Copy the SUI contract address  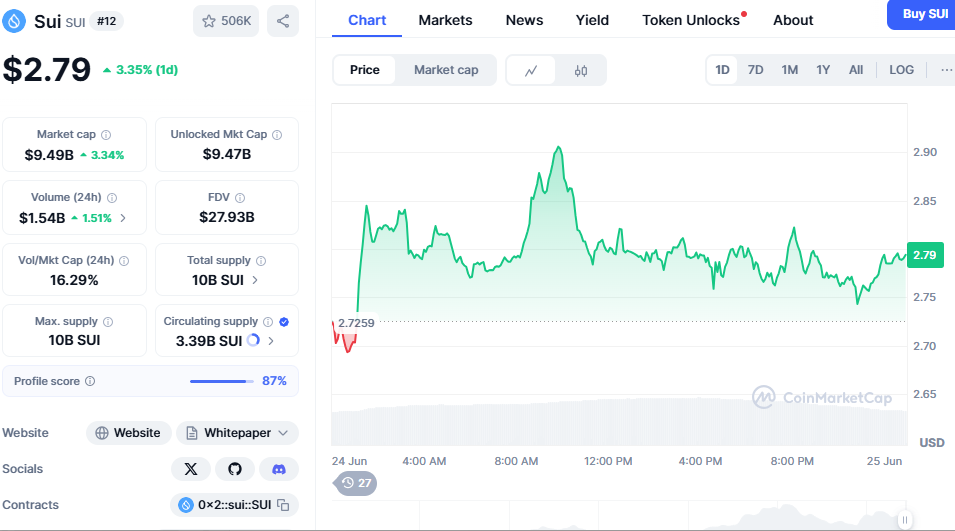(283, 505)
